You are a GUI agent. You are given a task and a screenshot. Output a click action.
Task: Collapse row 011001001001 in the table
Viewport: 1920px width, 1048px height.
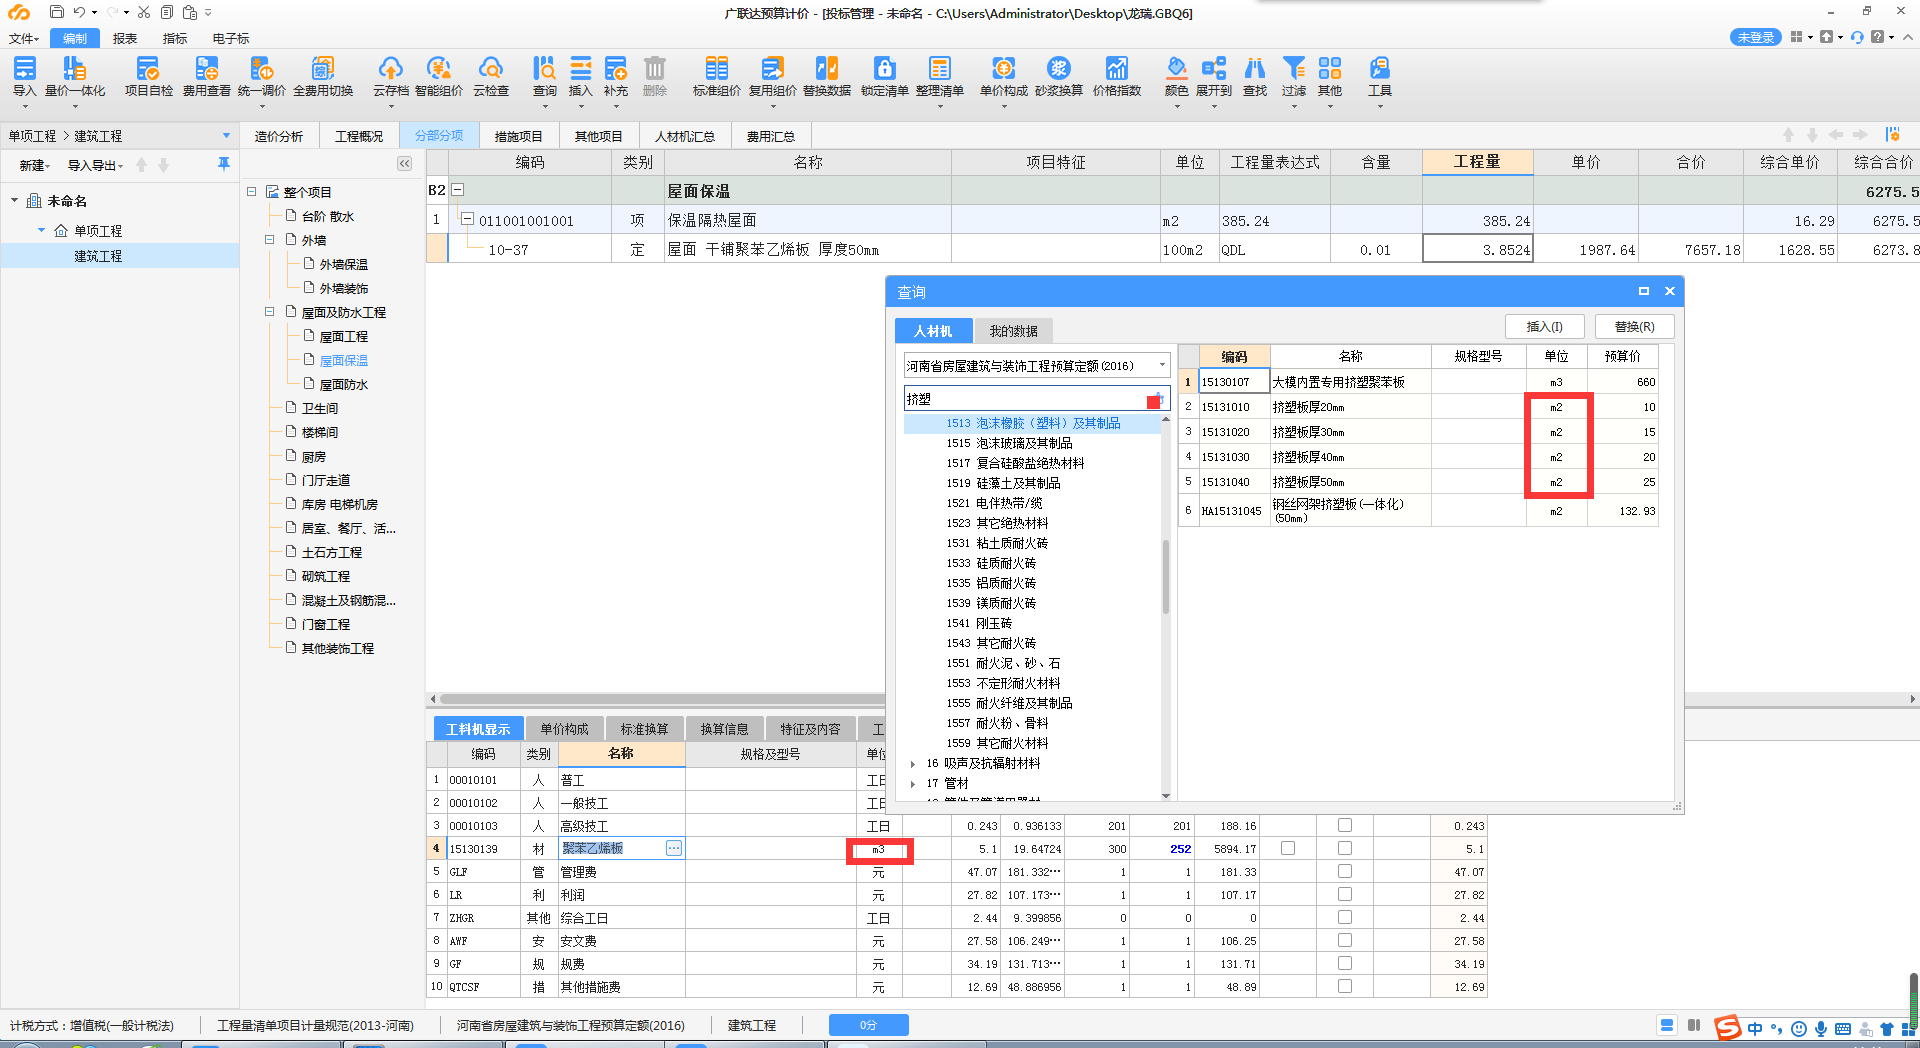[467, 219]
